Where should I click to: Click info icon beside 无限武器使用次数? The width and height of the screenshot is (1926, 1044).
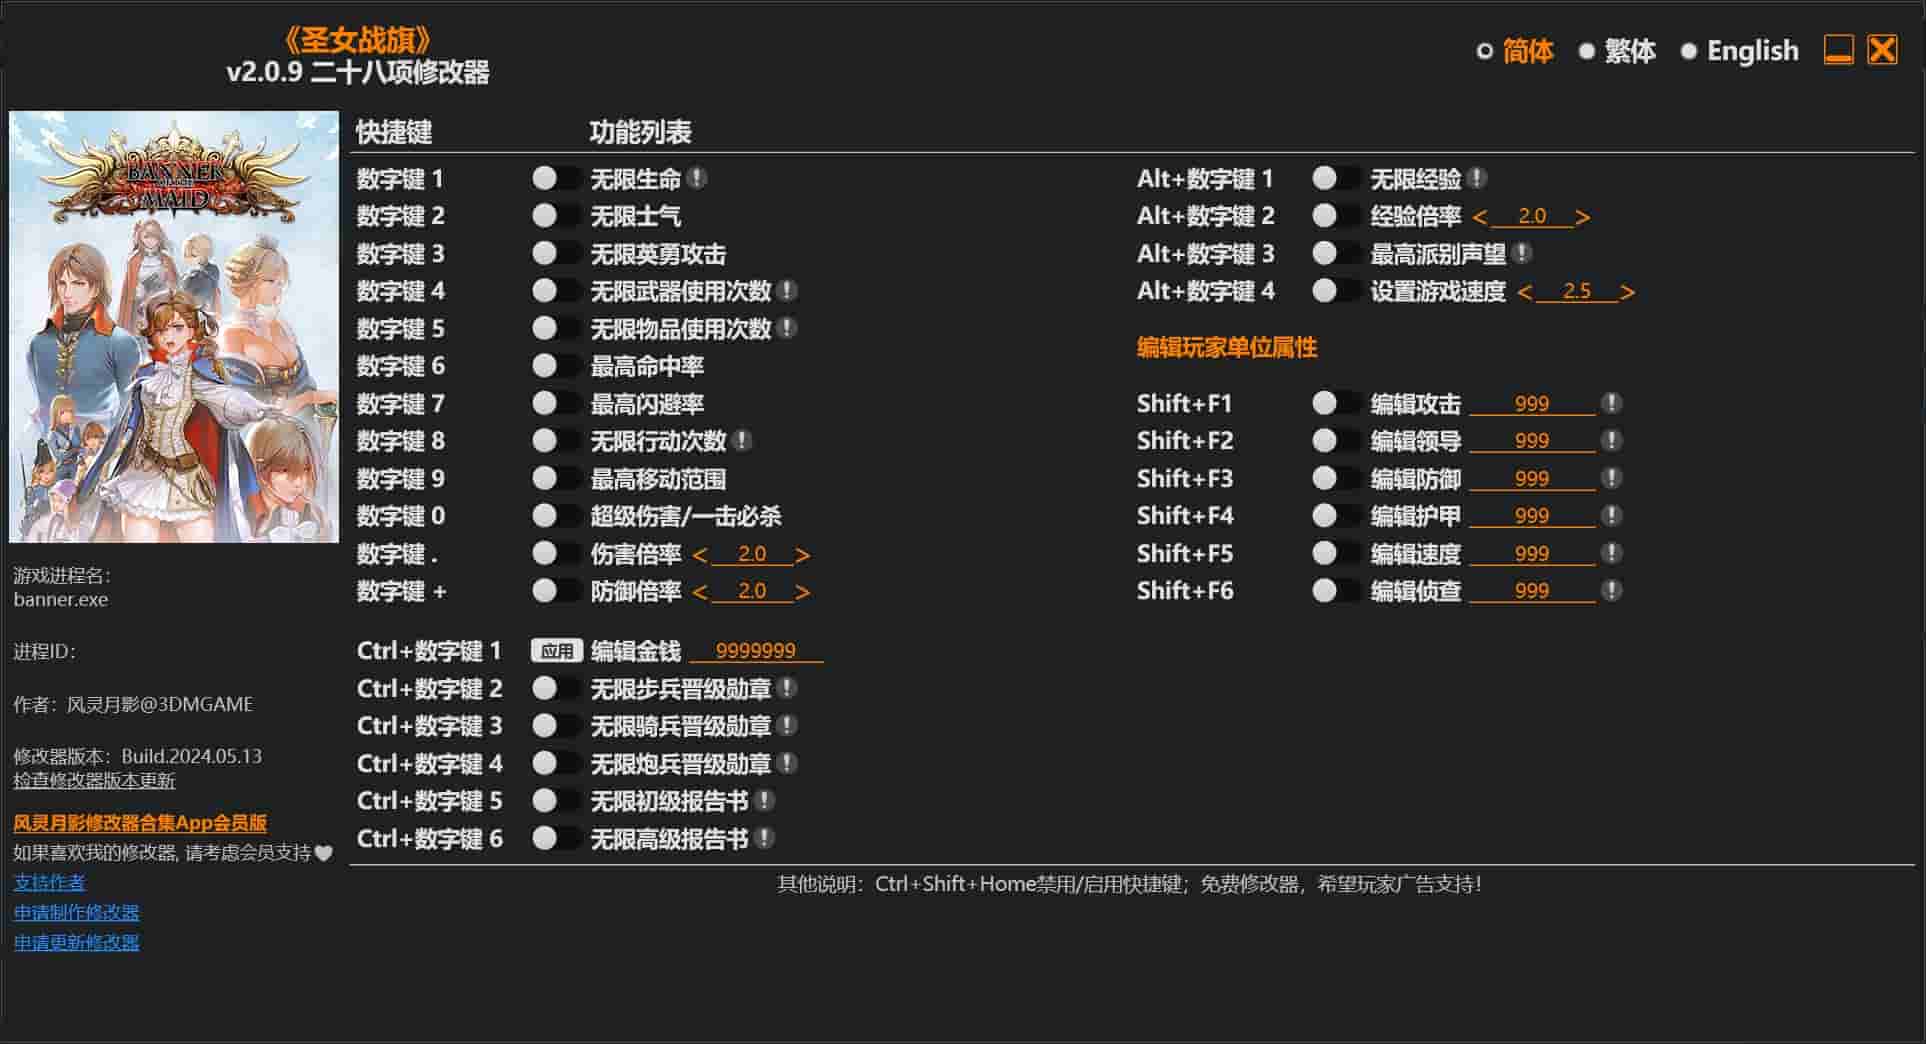[x=788, y=291]
